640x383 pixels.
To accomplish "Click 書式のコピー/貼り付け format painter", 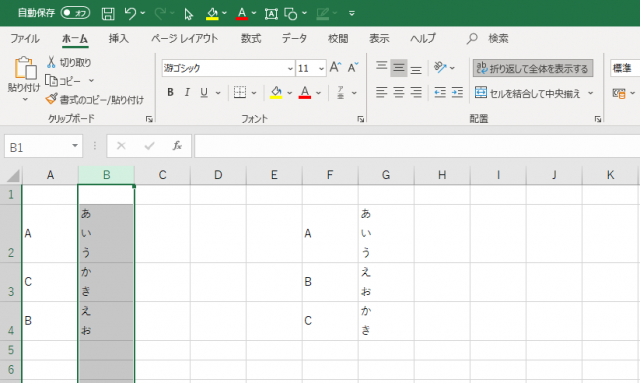I will pos(95,100).
